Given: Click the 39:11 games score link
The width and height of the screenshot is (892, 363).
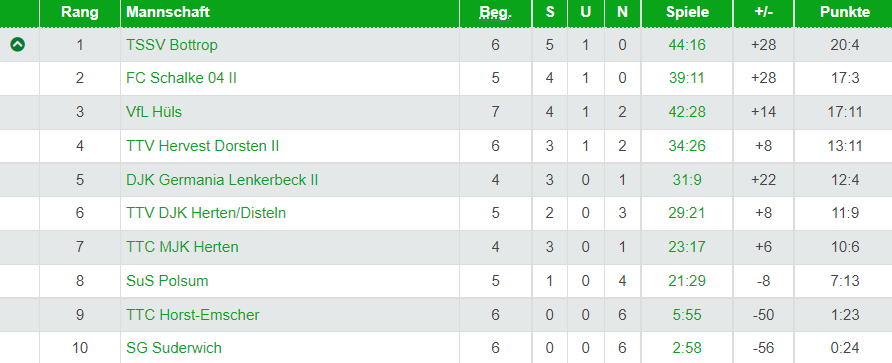Looking at the screenshot, I should click(687, 78).
